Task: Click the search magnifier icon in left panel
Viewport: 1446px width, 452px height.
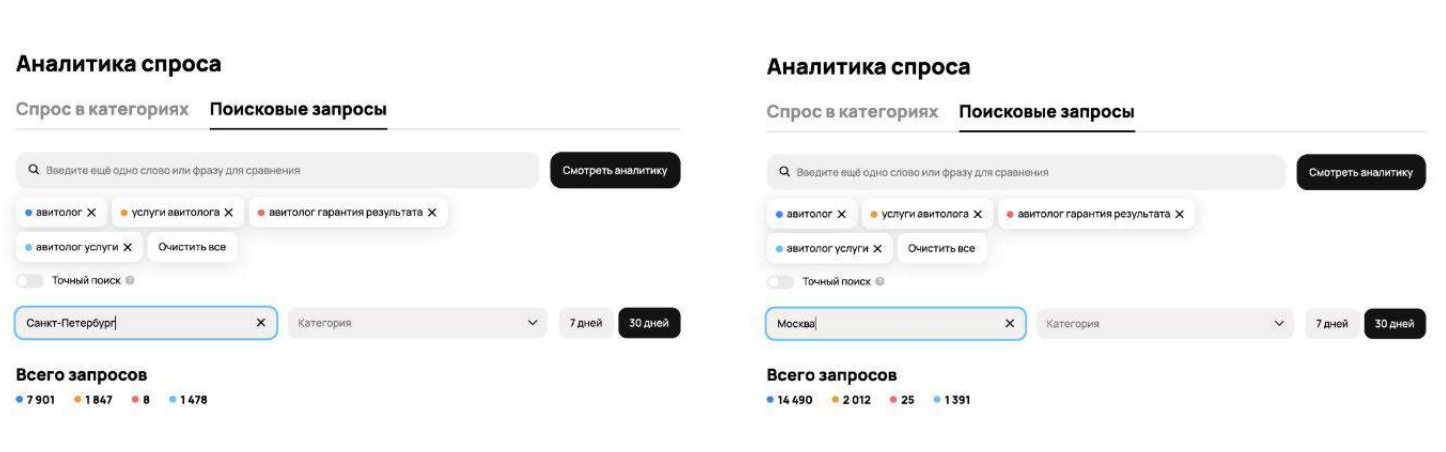Action: [x=34, y=170]
